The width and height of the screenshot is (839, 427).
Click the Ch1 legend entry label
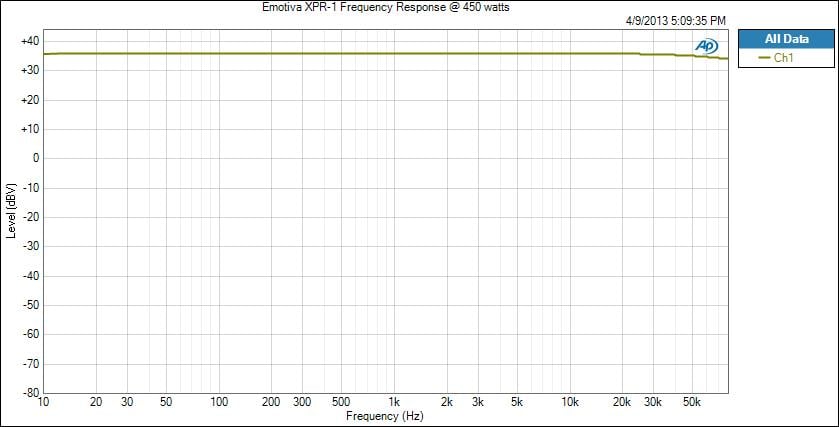[784, 58]
